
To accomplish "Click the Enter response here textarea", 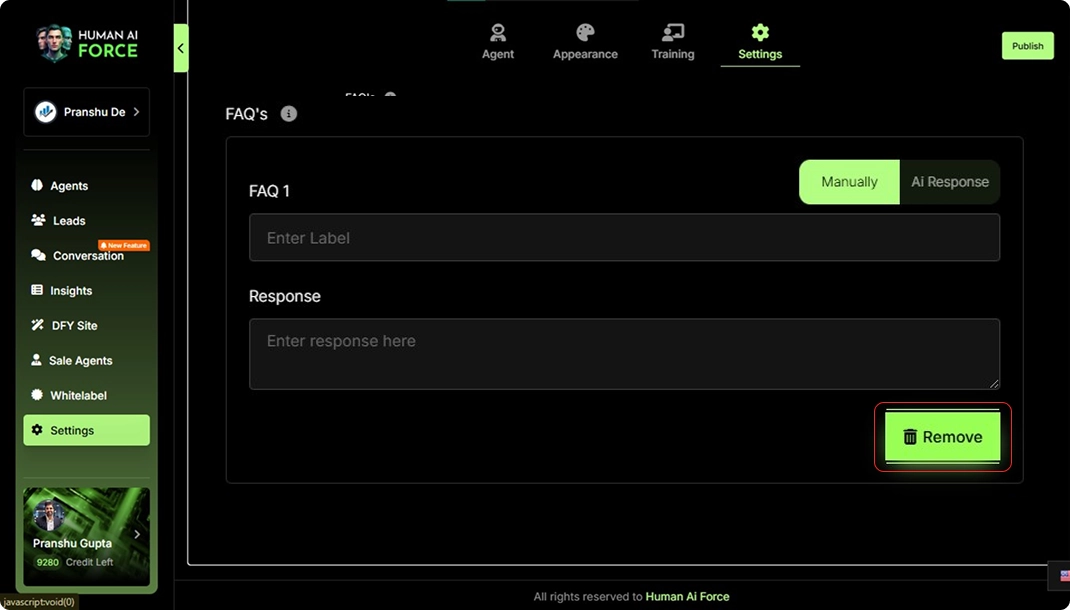I will [624, 354].
